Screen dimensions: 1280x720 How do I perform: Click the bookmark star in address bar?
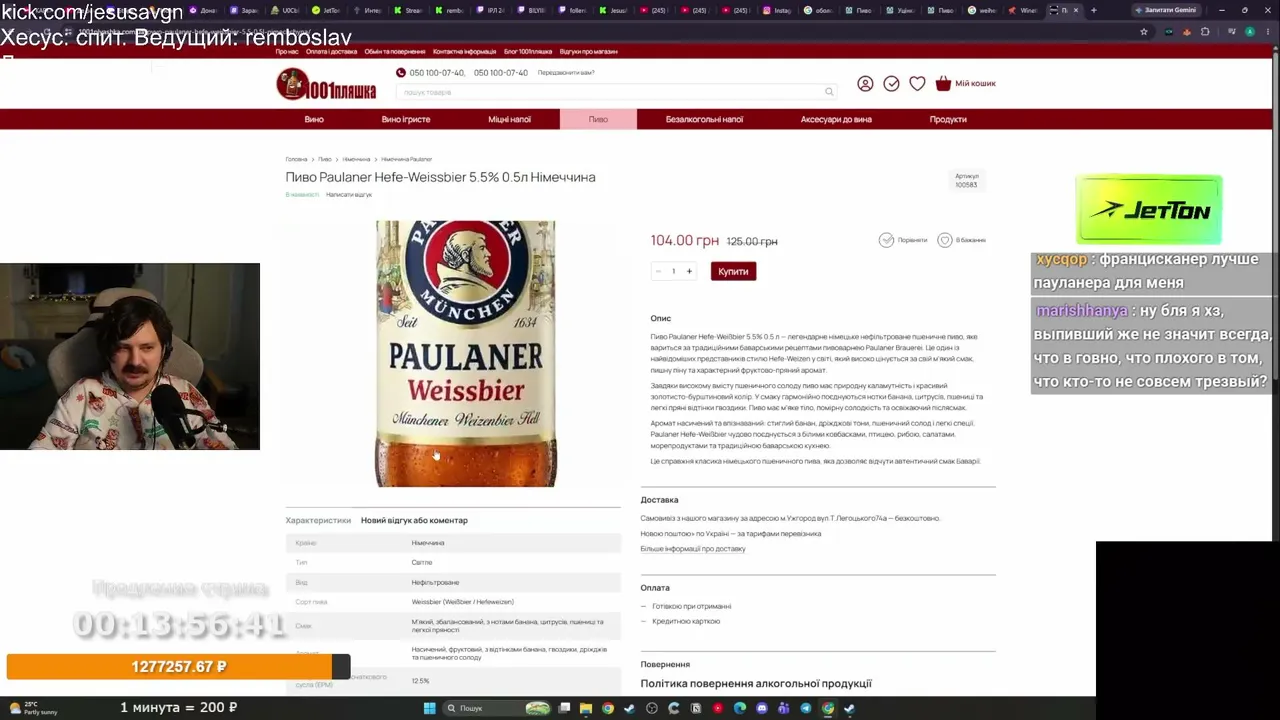click(1144, 31)
